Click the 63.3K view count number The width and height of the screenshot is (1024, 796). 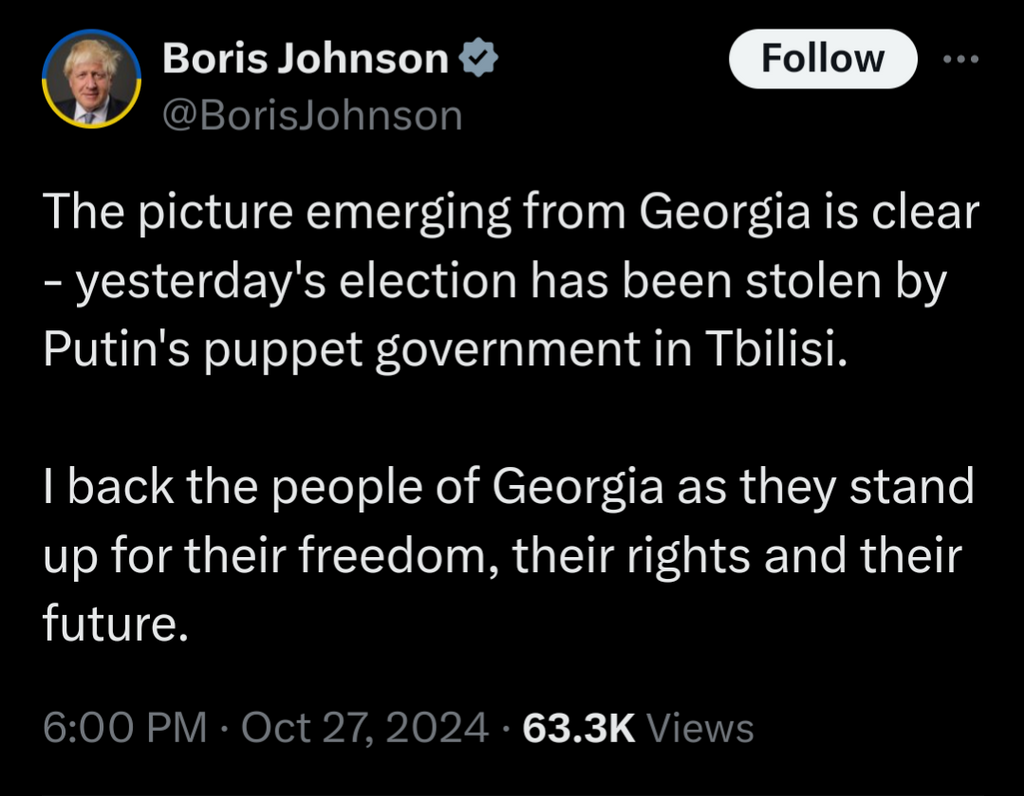[579, 726]
